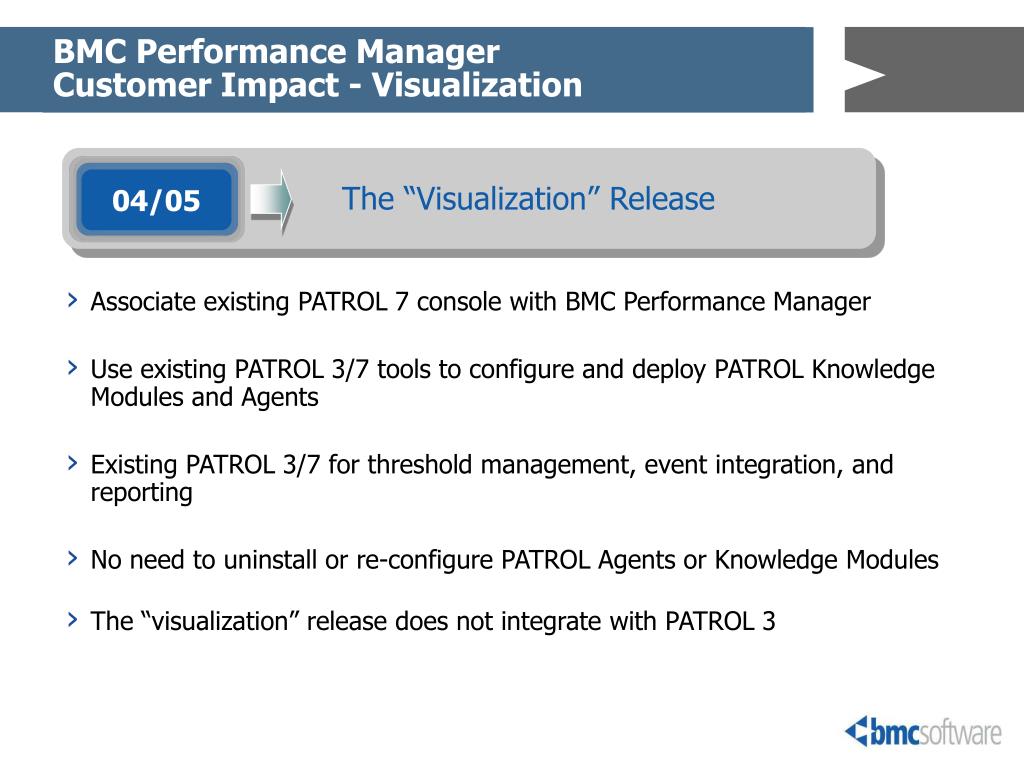
Task: Click chevron bullet before 'No need to uninstall'
Action: coord(72,558)
